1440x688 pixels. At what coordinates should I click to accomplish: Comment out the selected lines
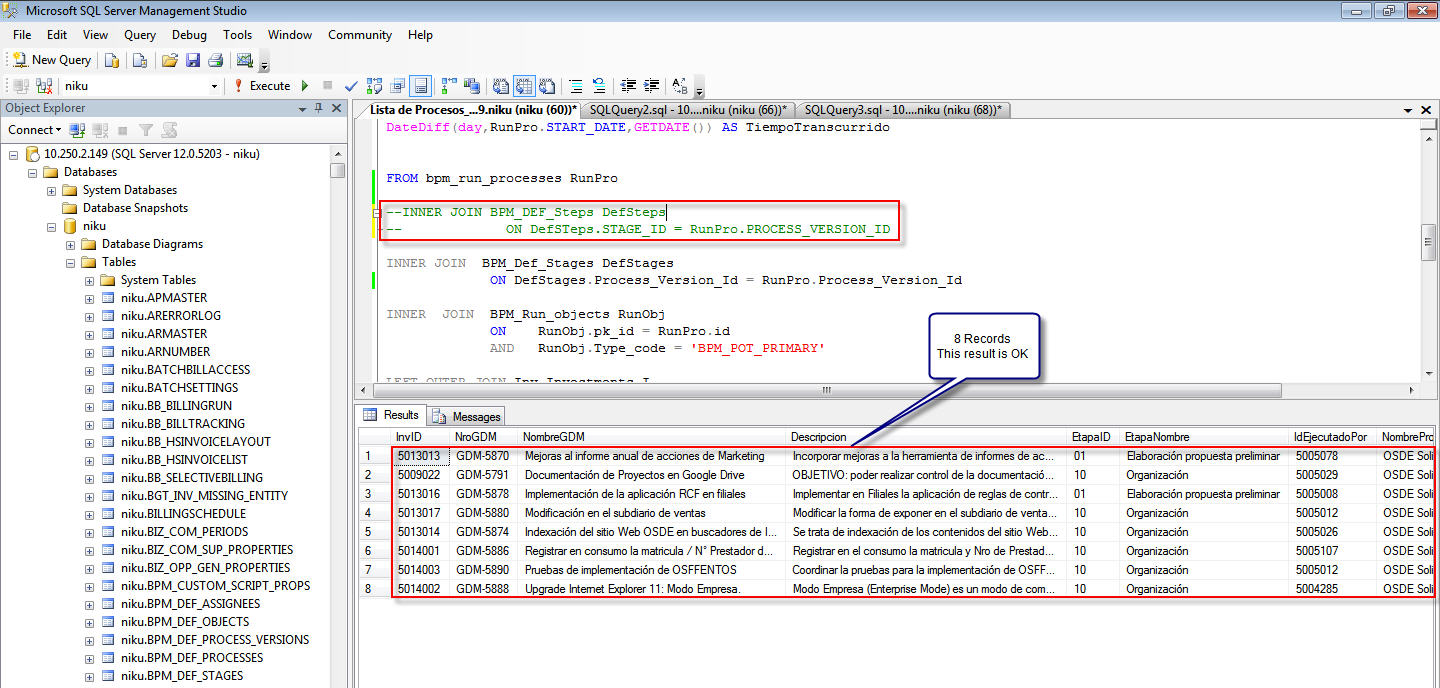pos(576,86)
